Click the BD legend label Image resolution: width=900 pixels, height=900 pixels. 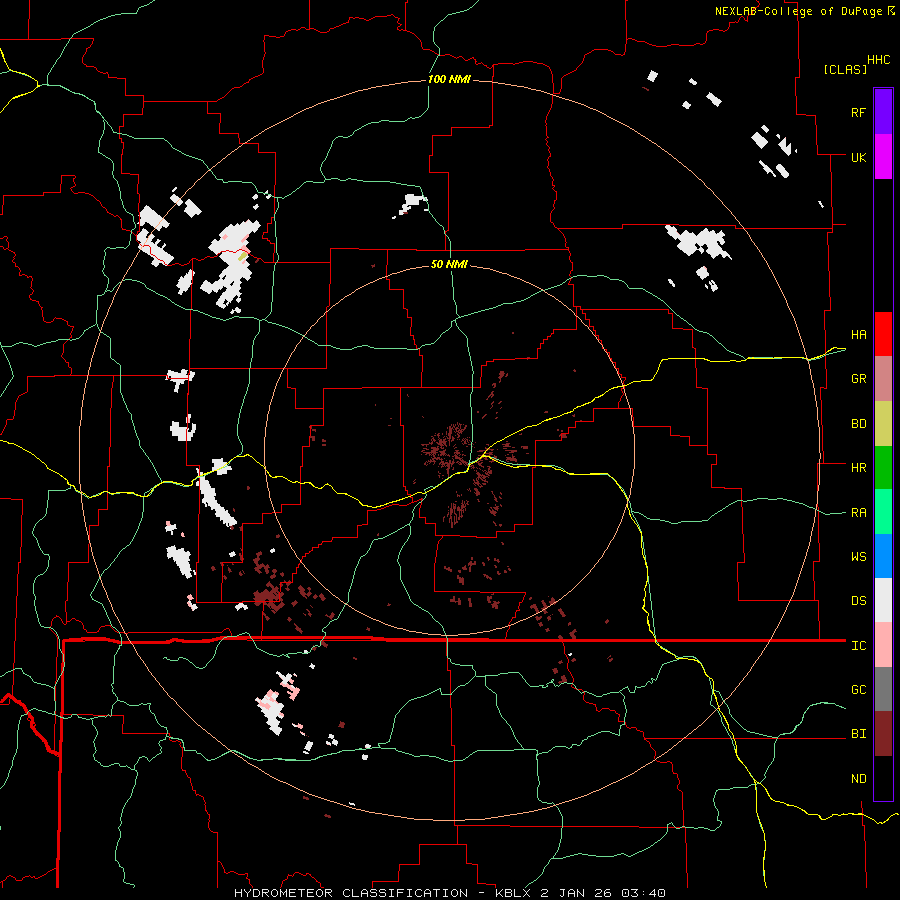[x=859, y=424]
